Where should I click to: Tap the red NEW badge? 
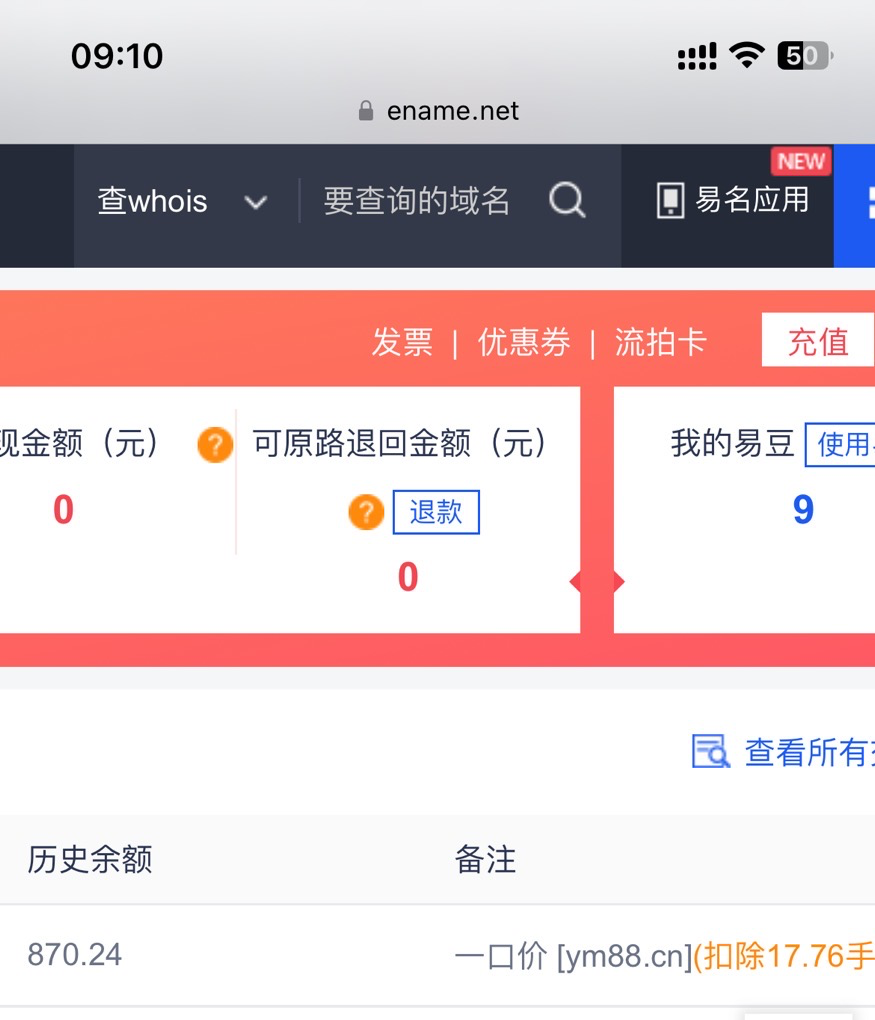801,162
